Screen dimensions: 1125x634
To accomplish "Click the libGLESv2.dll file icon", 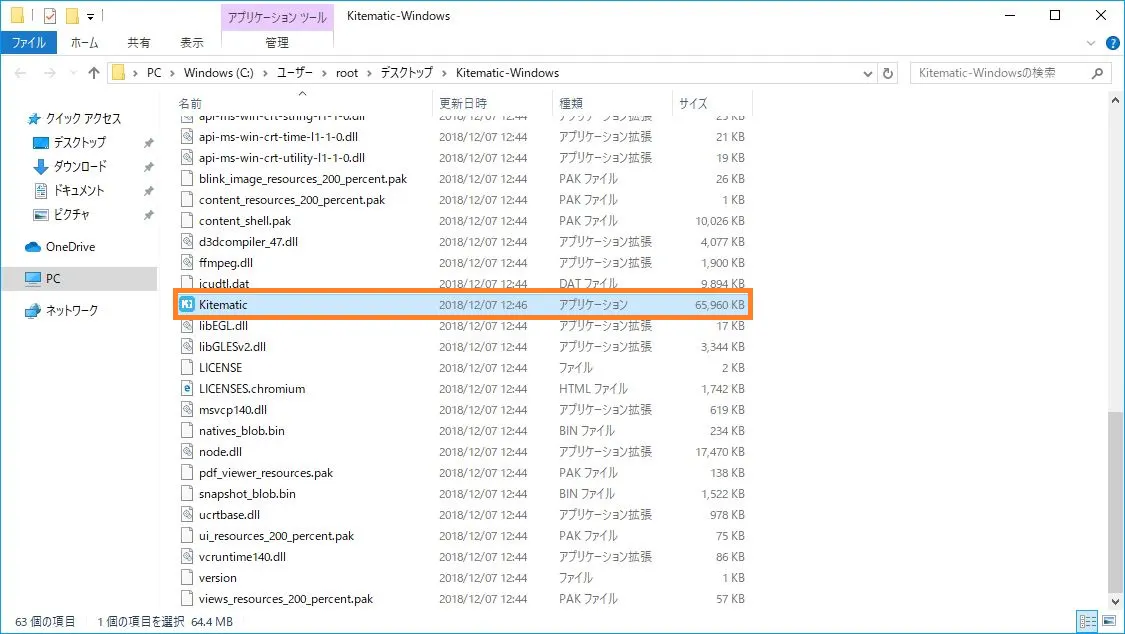I will 187,346.
